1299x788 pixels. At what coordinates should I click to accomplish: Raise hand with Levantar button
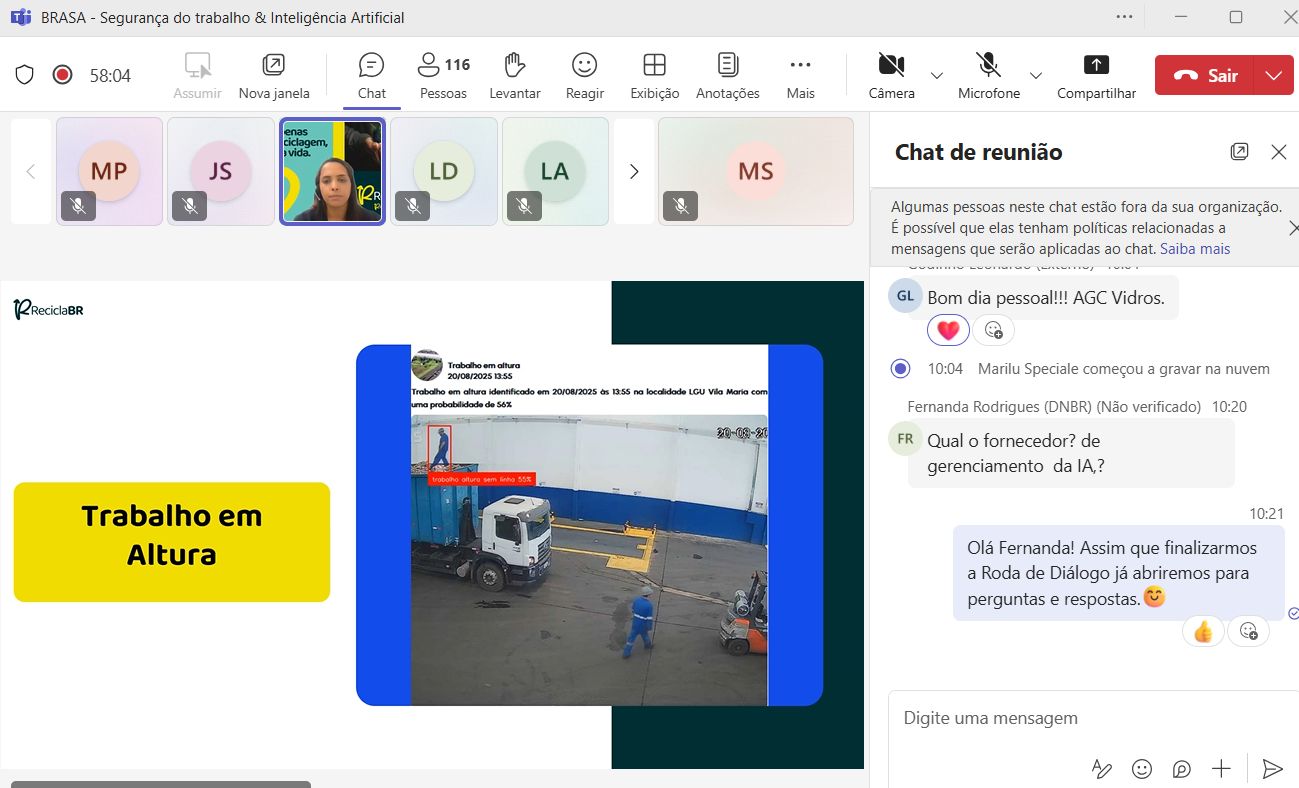pyautogui.click(x=515, y=76)
